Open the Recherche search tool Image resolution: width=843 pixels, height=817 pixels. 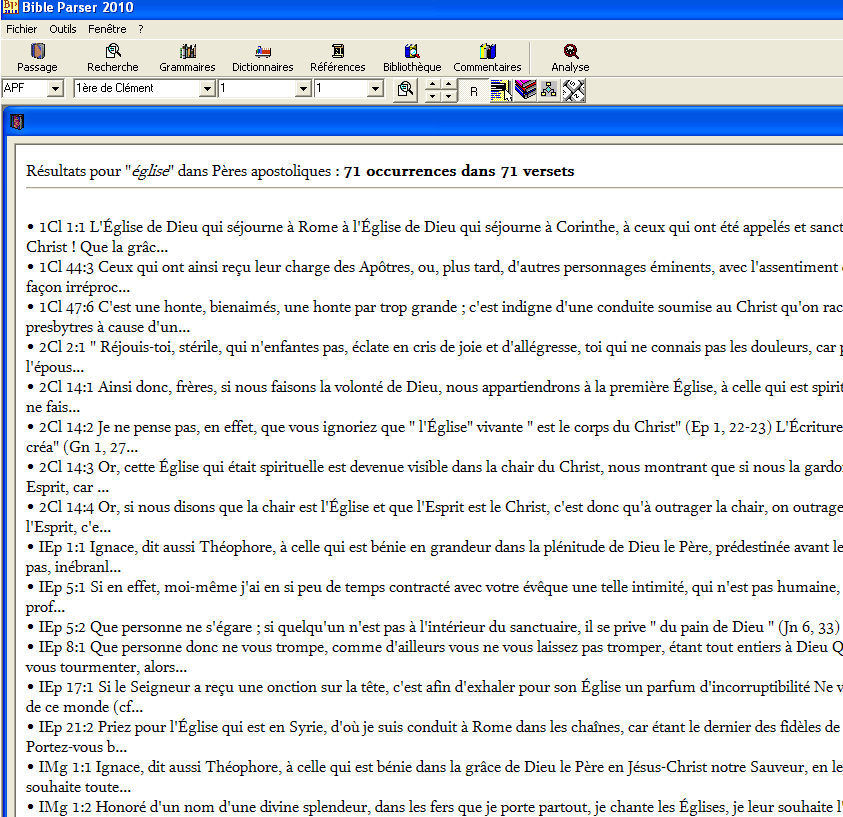pos(113,58)
